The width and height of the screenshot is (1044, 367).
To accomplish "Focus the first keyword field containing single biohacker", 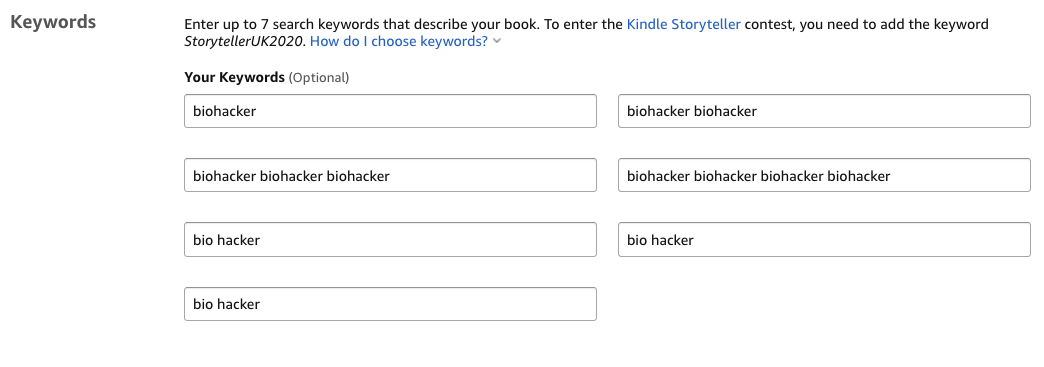I will click(390, 111).
